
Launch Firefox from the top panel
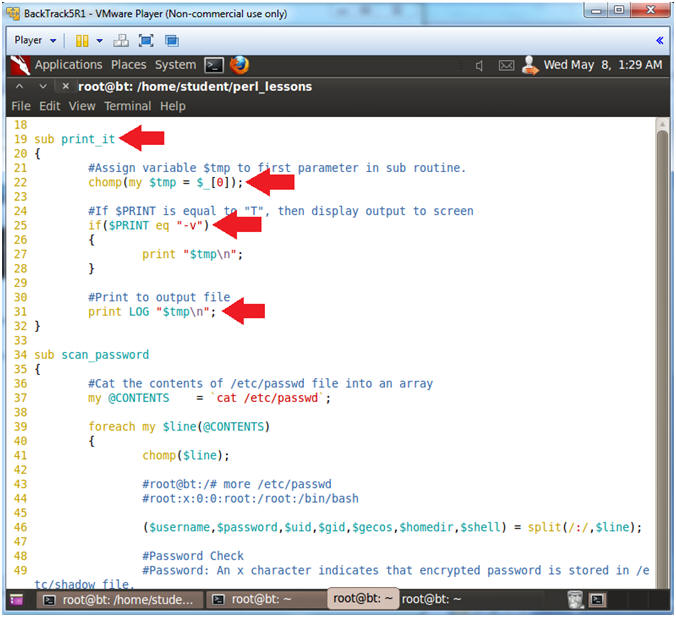[x=239, y=65]
